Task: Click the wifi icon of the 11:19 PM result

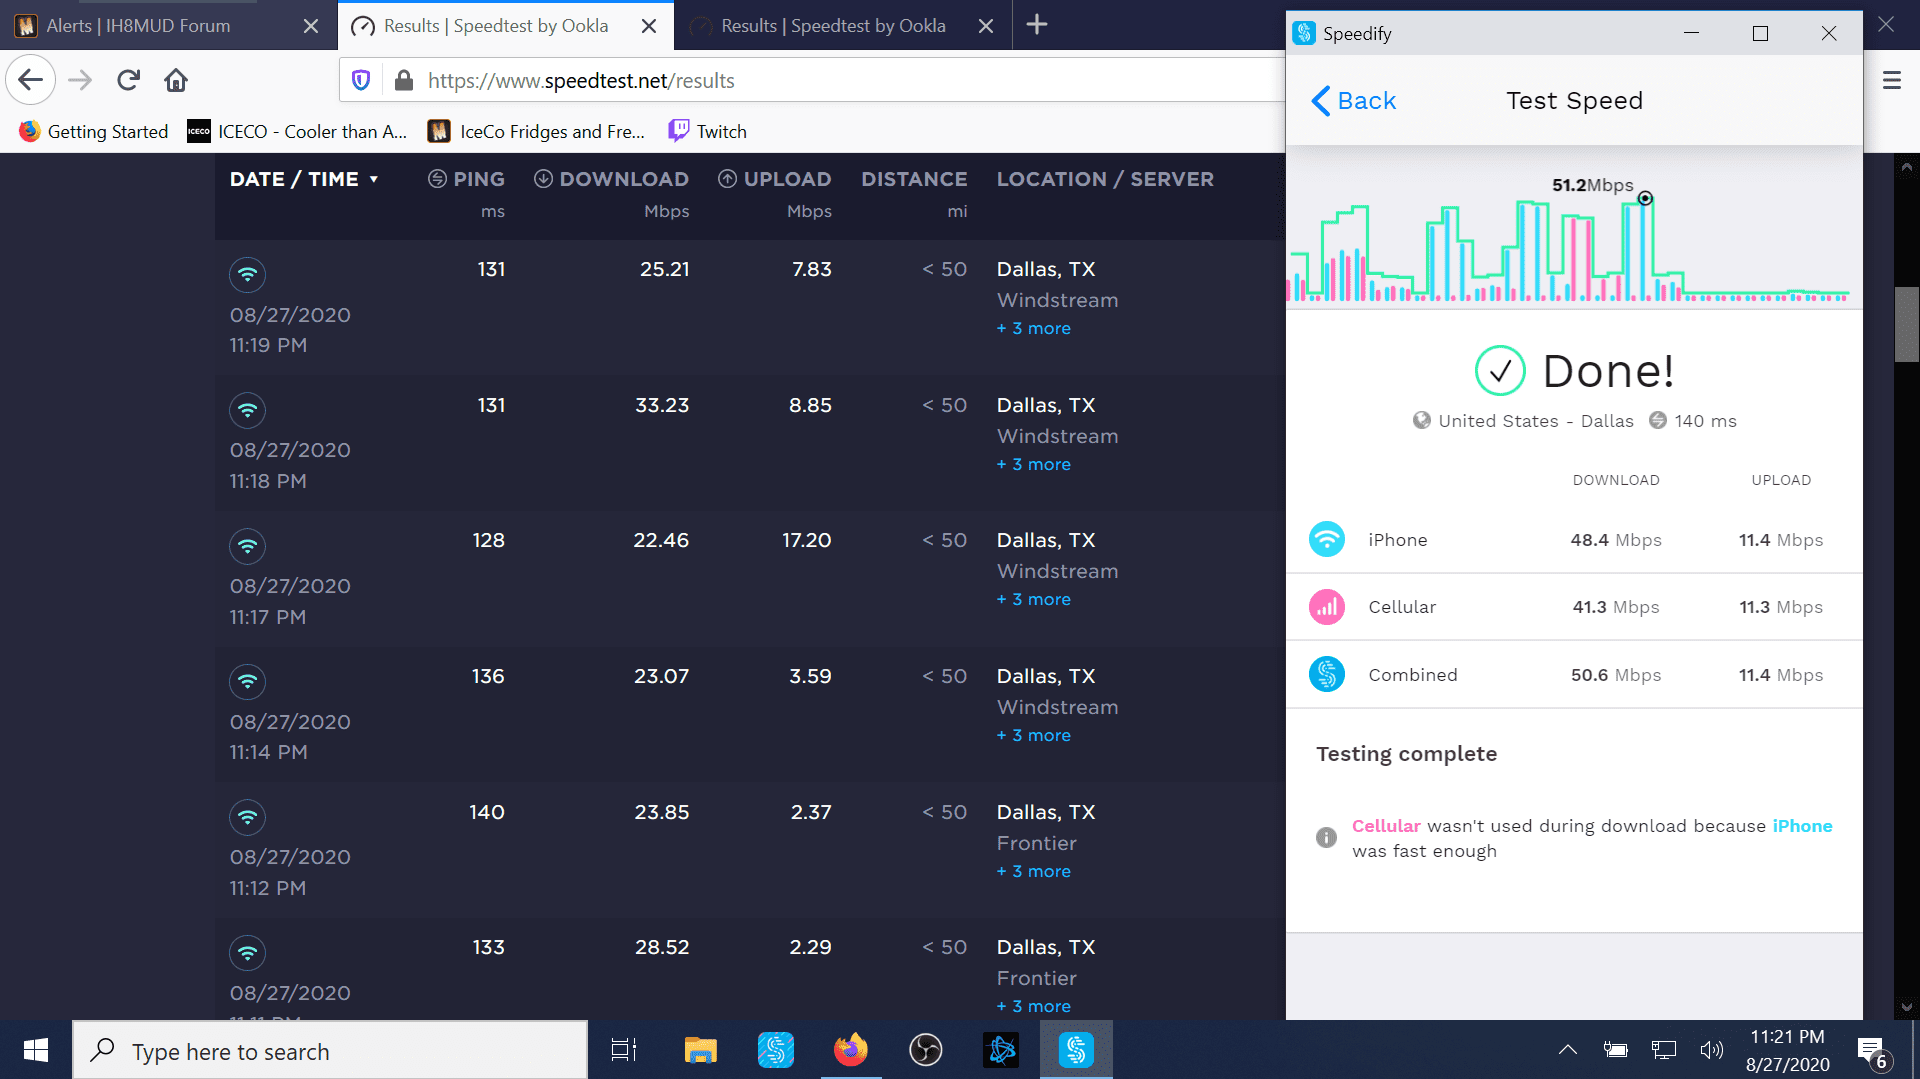Action: coord(247,274)
